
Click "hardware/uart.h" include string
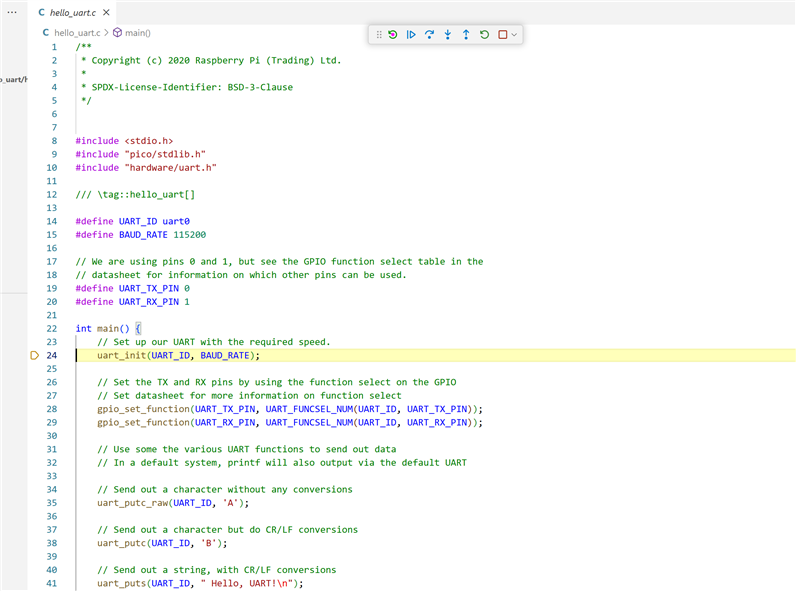click(171, 168)
